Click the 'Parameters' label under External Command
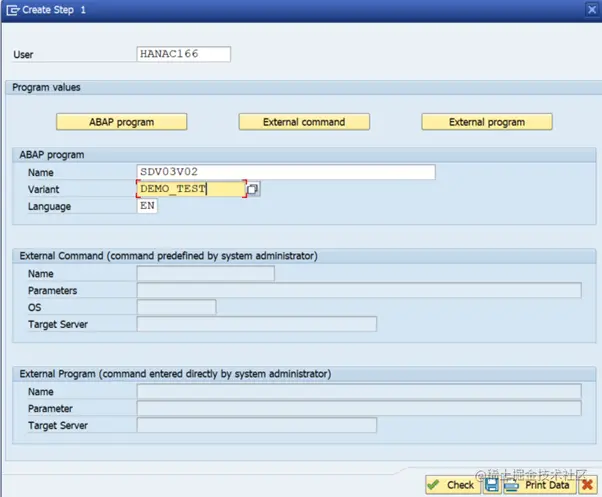 (53, 291)
